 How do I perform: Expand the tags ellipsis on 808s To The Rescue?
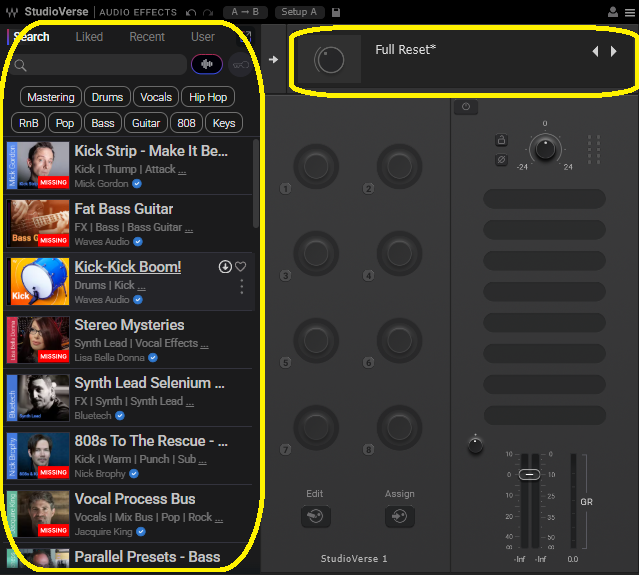(x=202, y=462)
